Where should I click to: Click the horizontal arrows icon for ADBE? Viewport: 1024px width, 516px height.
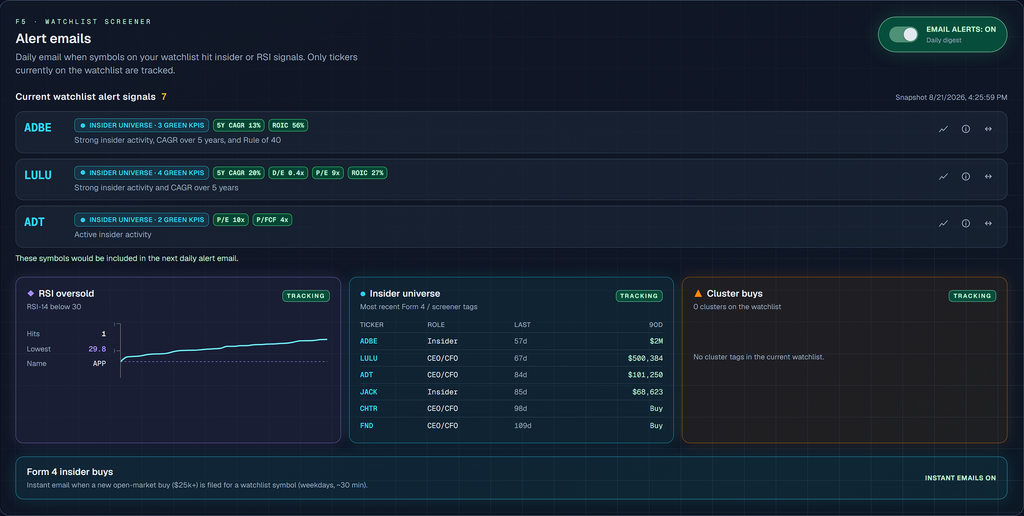coord(988,129)
